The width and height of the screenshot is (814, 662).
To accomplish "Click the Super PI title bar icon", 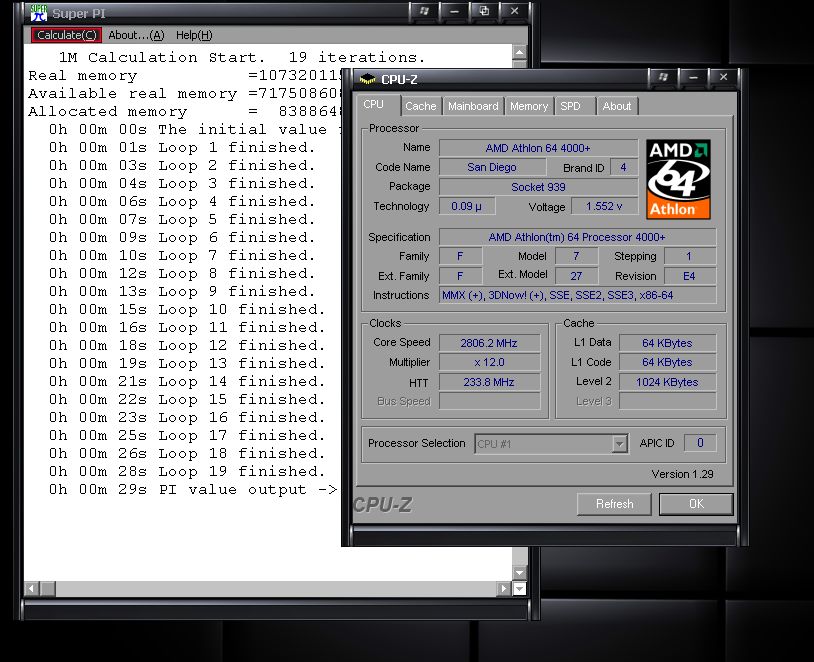I will (x=38, y=13).
